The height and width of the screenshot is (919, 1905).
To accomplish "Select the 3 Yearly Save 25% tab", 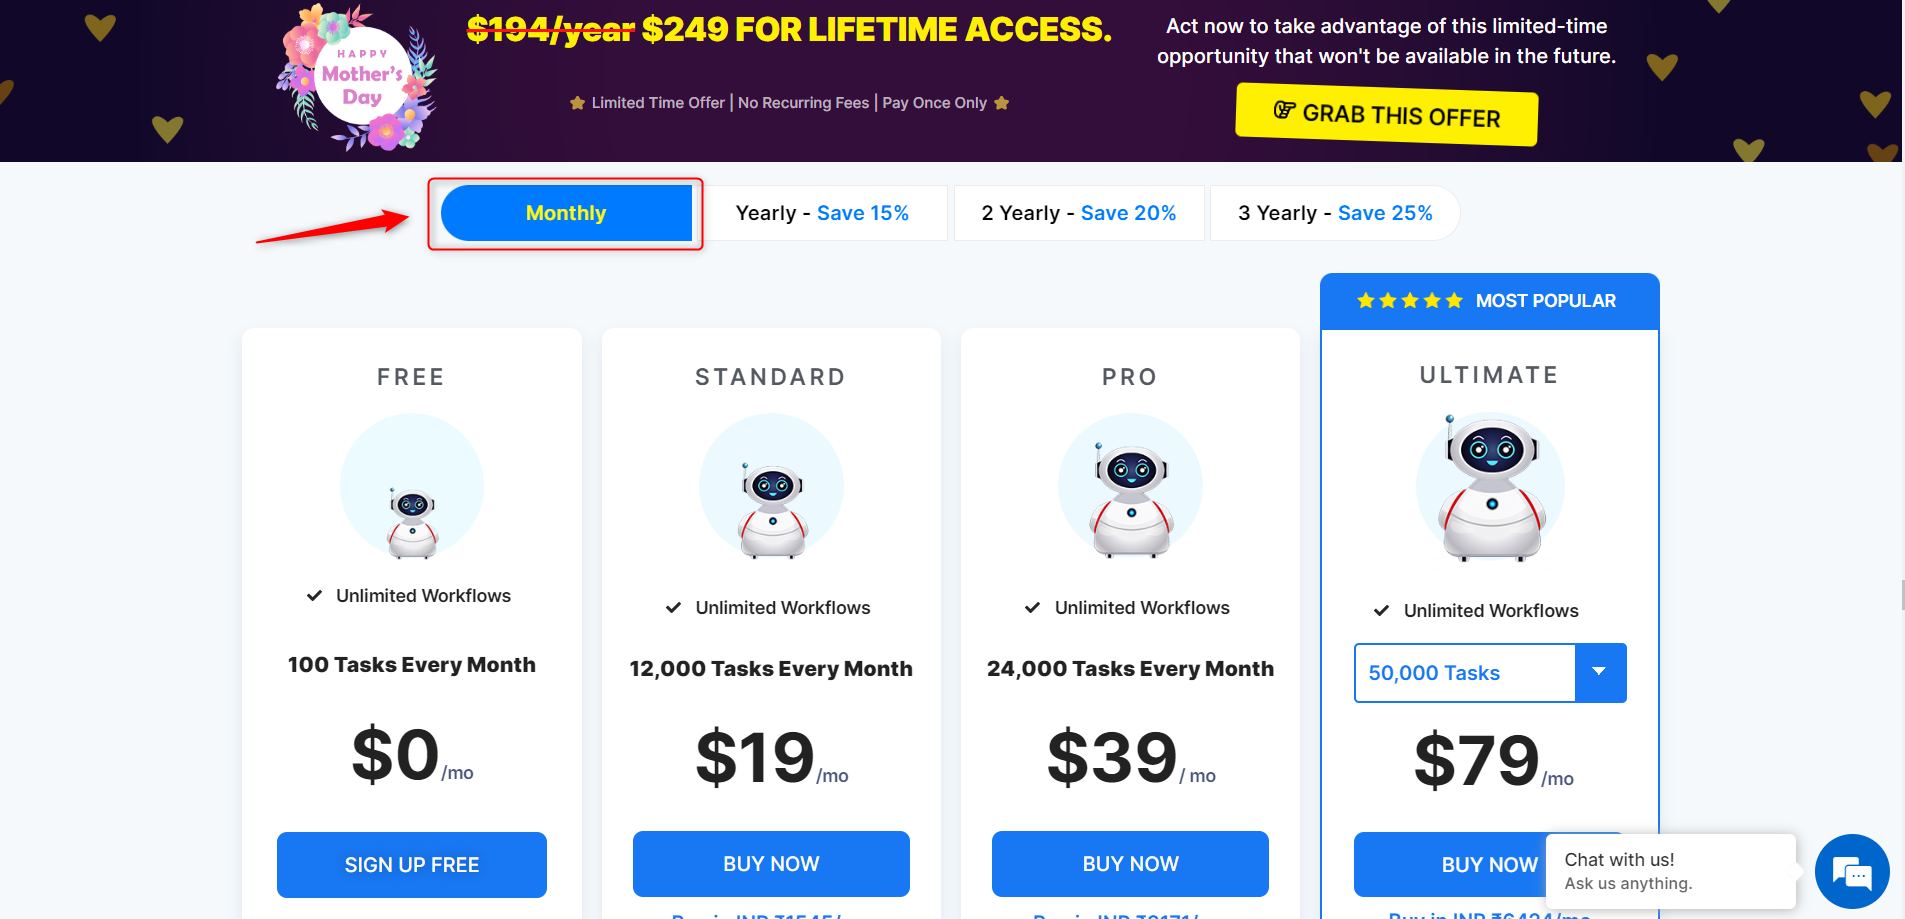I will click(x=1335, y=213).
